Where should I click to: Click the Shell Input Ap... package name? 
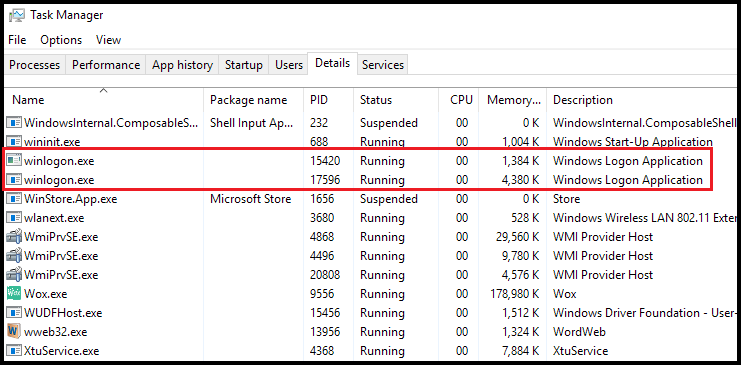tap(252, 123)
